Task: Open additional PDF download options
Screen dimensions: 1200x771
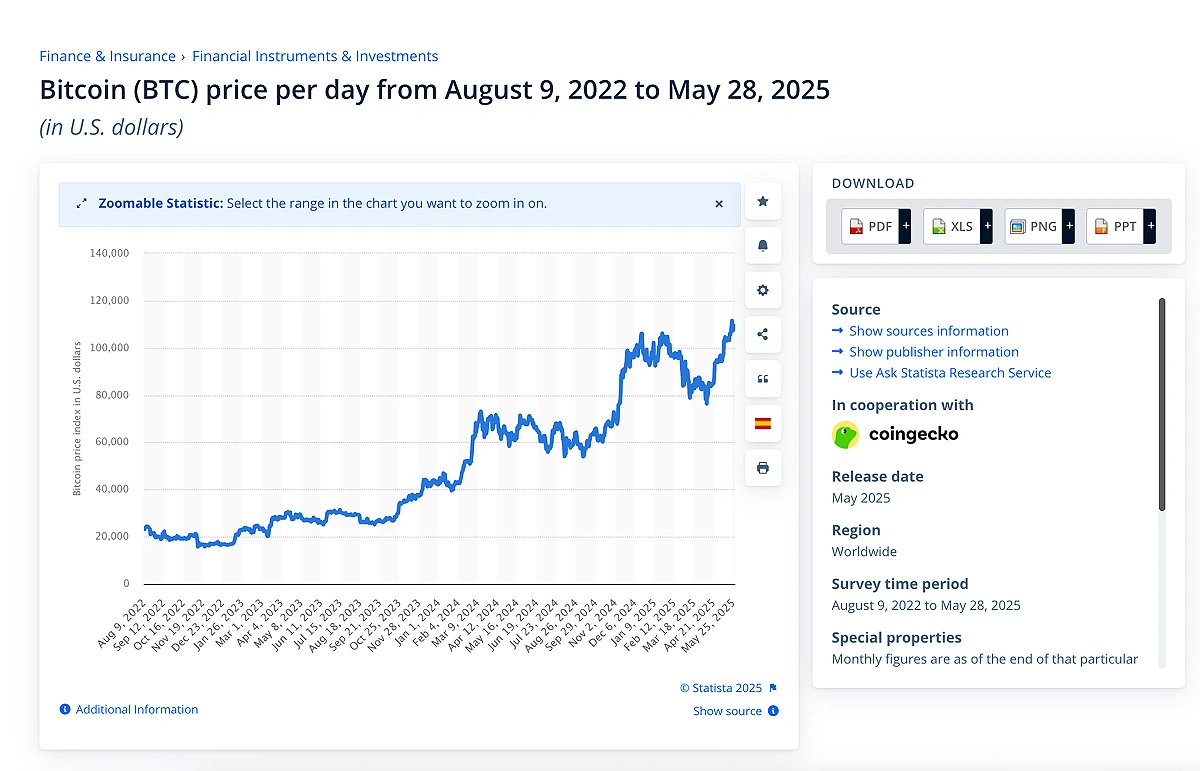Action: (x=905, y=226)
